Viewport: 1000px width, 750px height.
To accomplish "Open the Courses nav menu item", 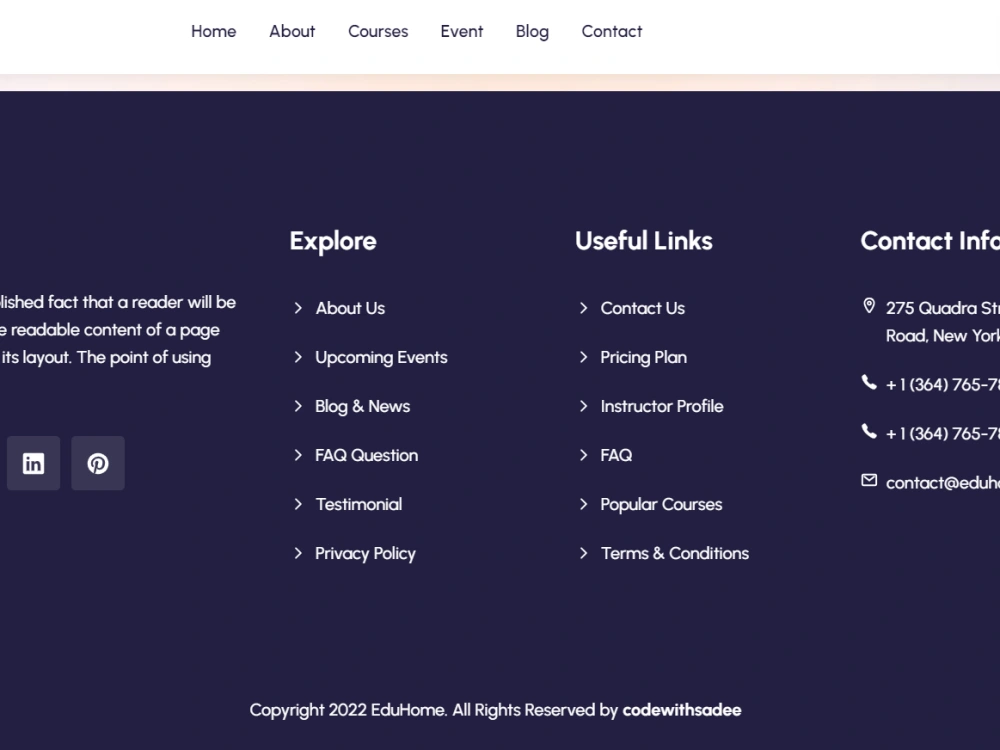I will click(378, 31).
